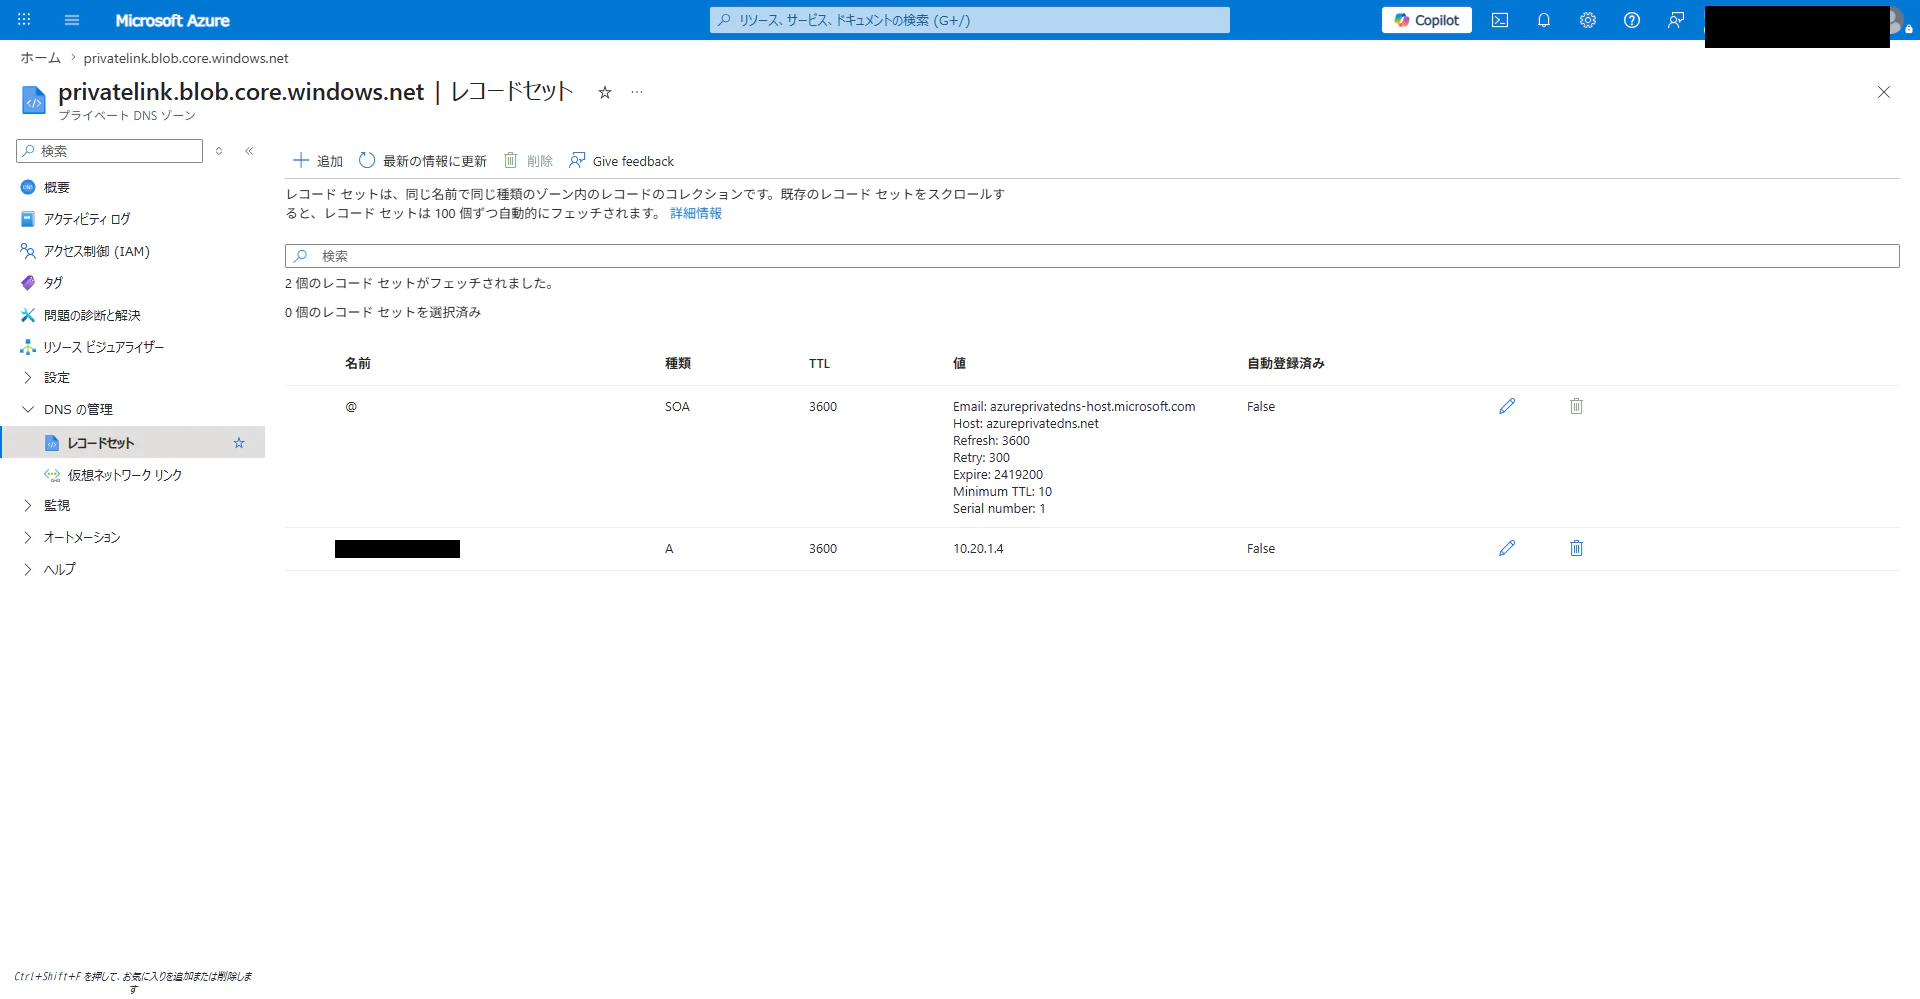Focus the record set 検索 filter box

(x=1092, y=256)
